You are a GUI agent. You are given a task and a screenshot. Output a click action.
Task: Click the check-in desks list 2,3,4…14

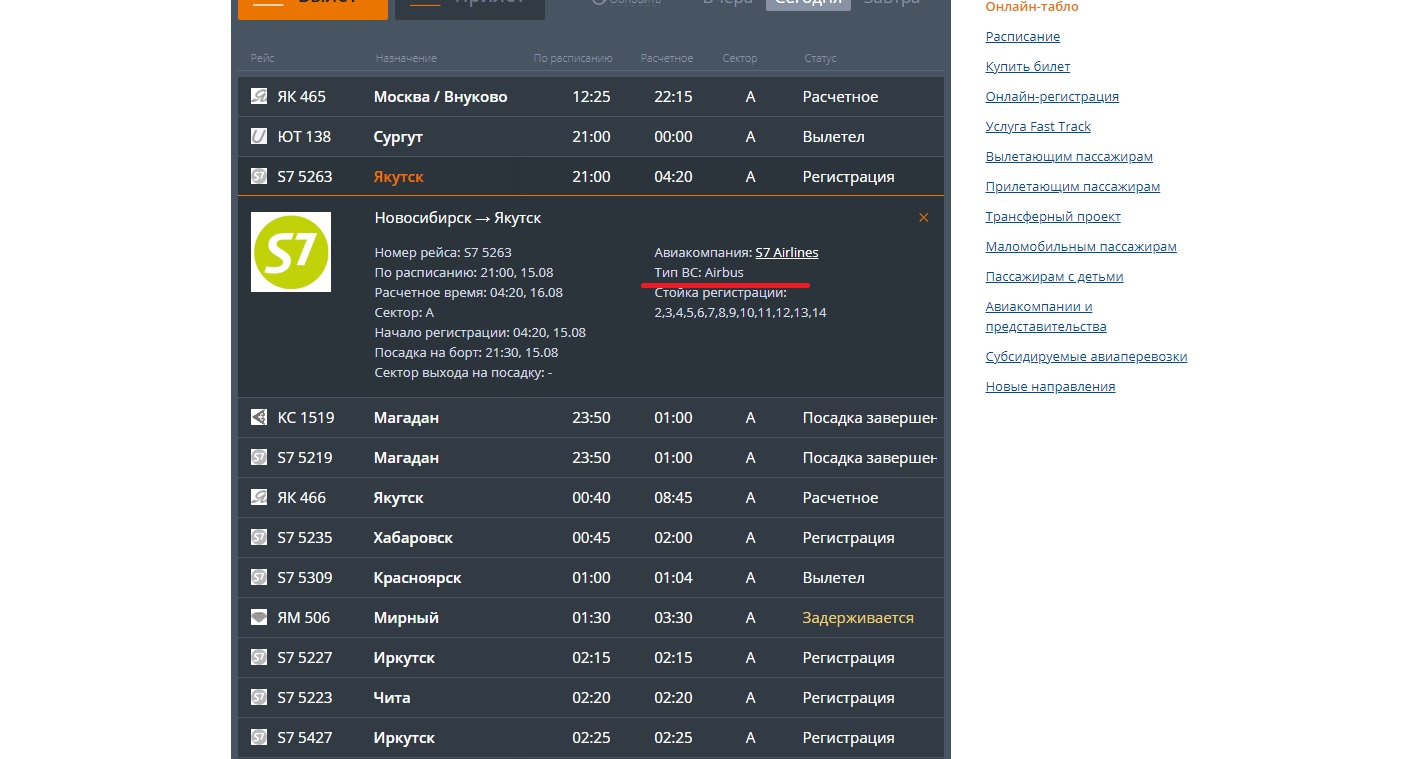point(740,313)
